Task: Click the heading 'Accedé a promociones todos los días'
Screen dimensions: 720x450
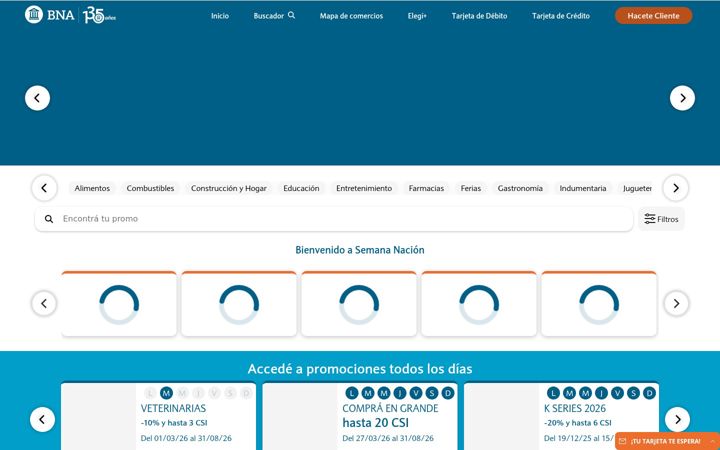Action: 360,369
